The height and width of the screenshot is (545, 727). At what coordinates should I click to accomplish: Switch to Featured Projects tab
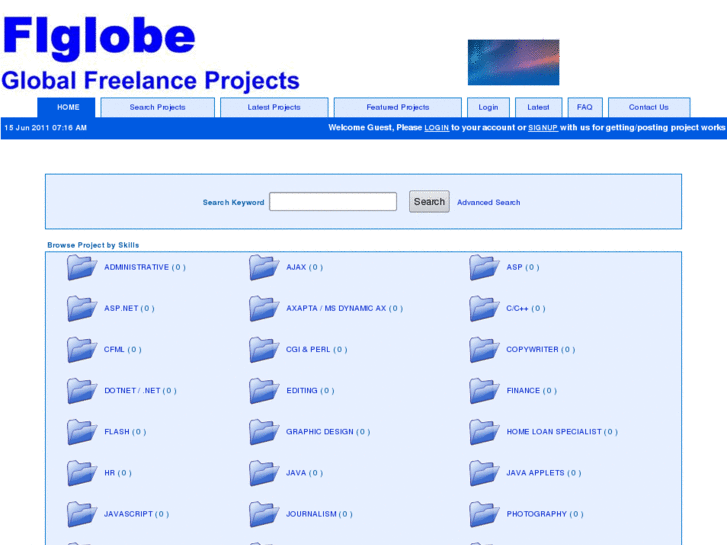[398, 107]
